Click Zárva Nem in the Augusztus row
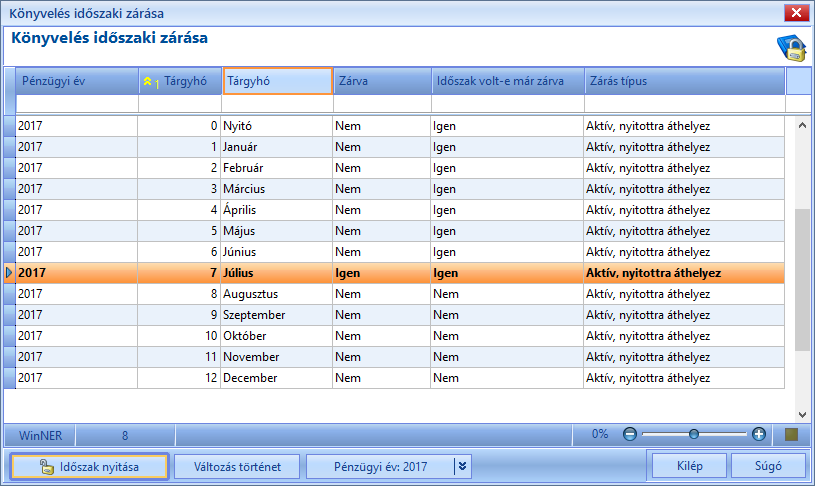 click(x=382, y=294)
